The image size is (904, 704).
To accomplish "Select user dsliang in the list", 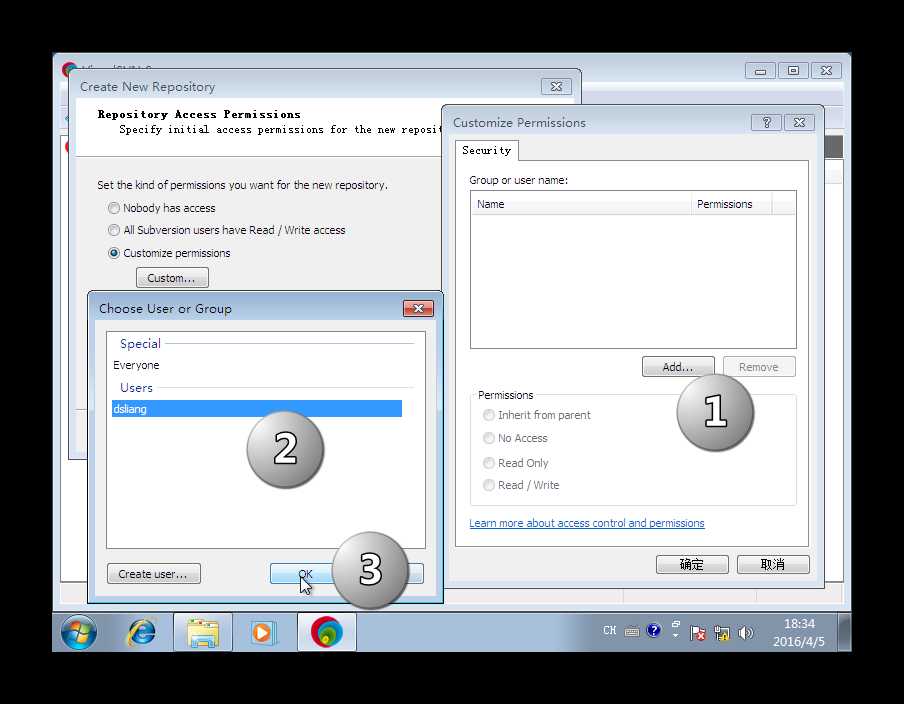I will [x=257, y=409].
